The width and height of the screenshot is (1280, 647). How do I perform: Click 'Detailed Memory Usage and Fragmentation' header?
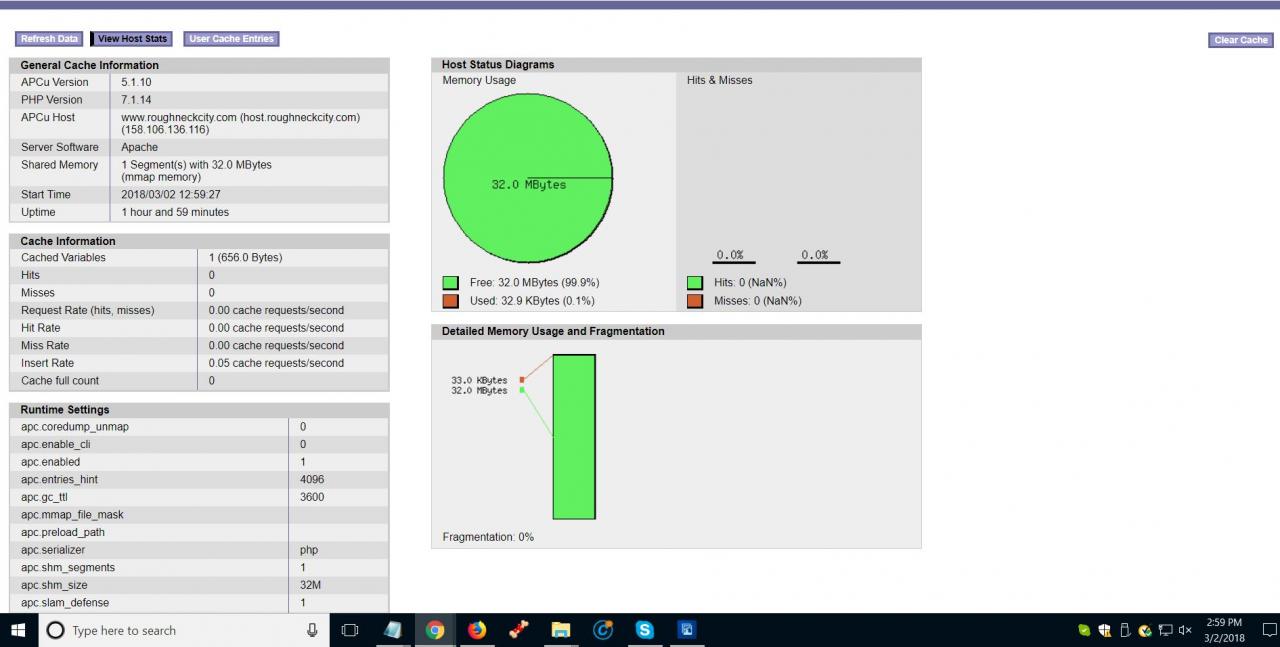tap(553, 331)
